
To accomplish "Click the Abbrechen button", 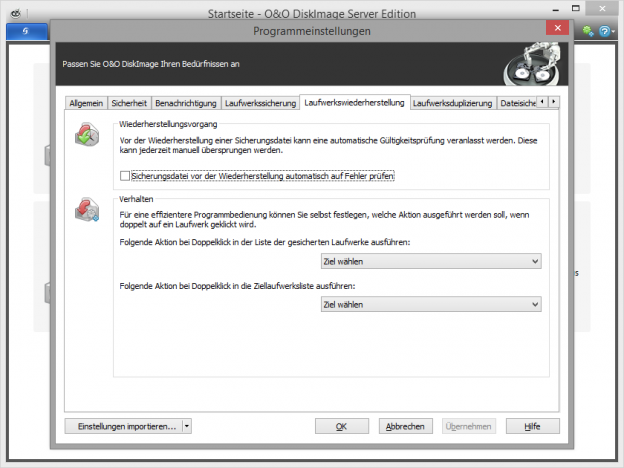I will tap(406, 426).
